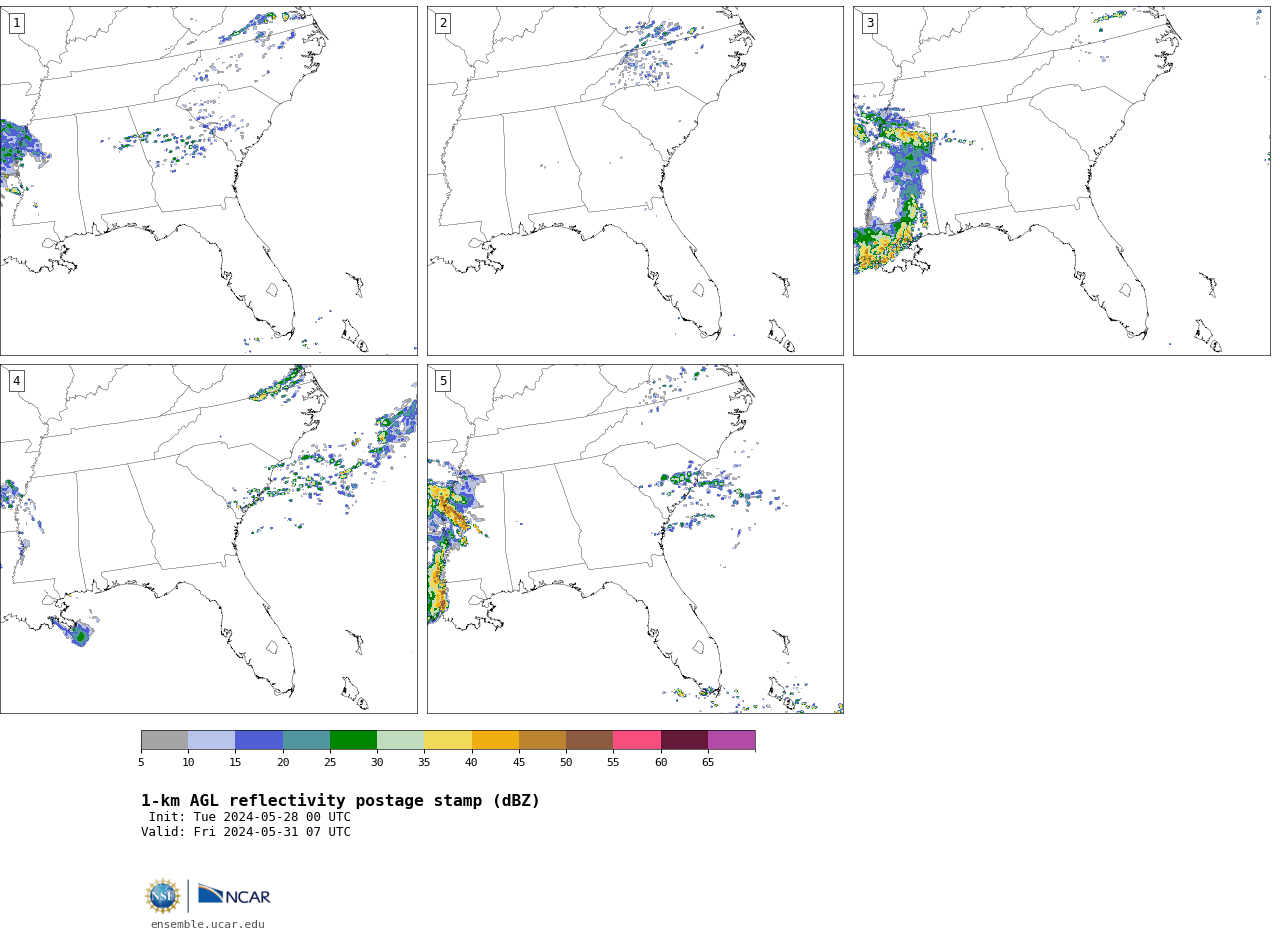Click the gray 5-10 dBZ swatch

pos(164,740)
